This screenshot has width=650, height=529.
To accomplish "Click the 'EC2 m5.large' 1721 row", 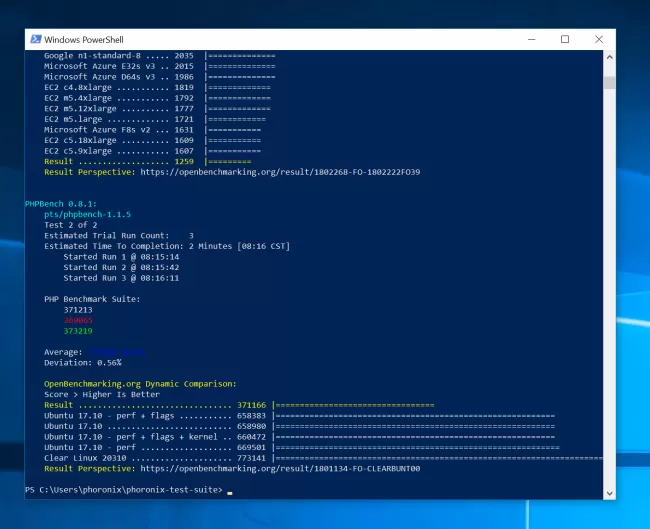I will pos(155,119).
